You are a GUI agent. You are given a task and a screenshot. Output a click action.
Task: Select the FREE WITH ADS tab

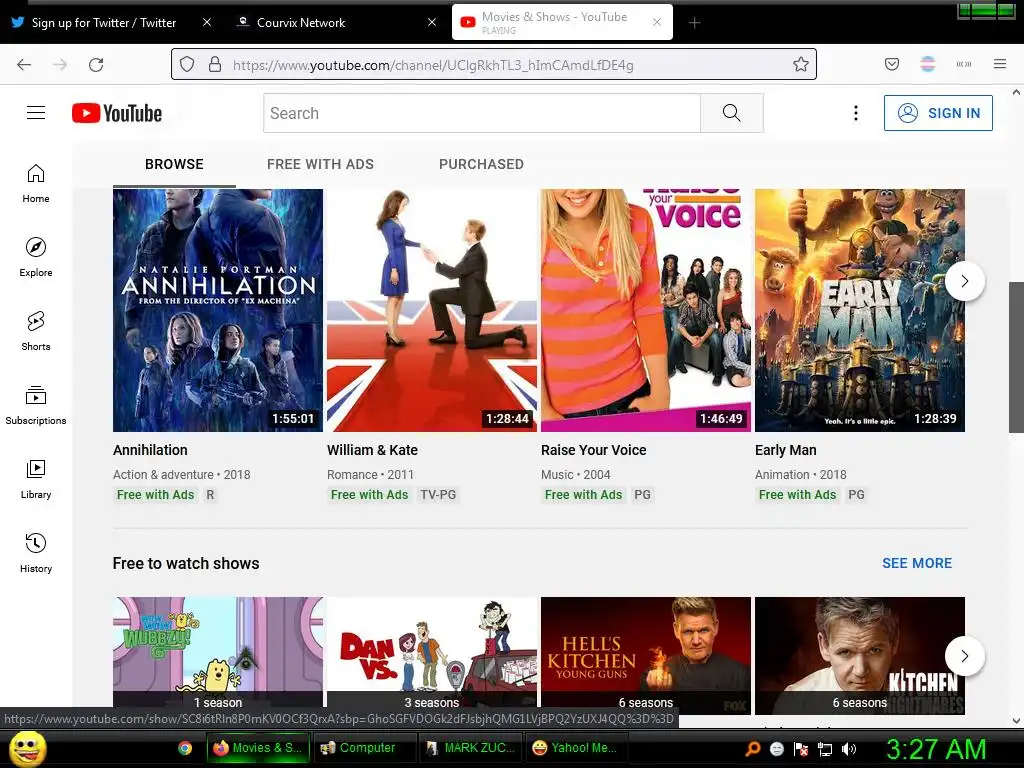click(321, 164)
